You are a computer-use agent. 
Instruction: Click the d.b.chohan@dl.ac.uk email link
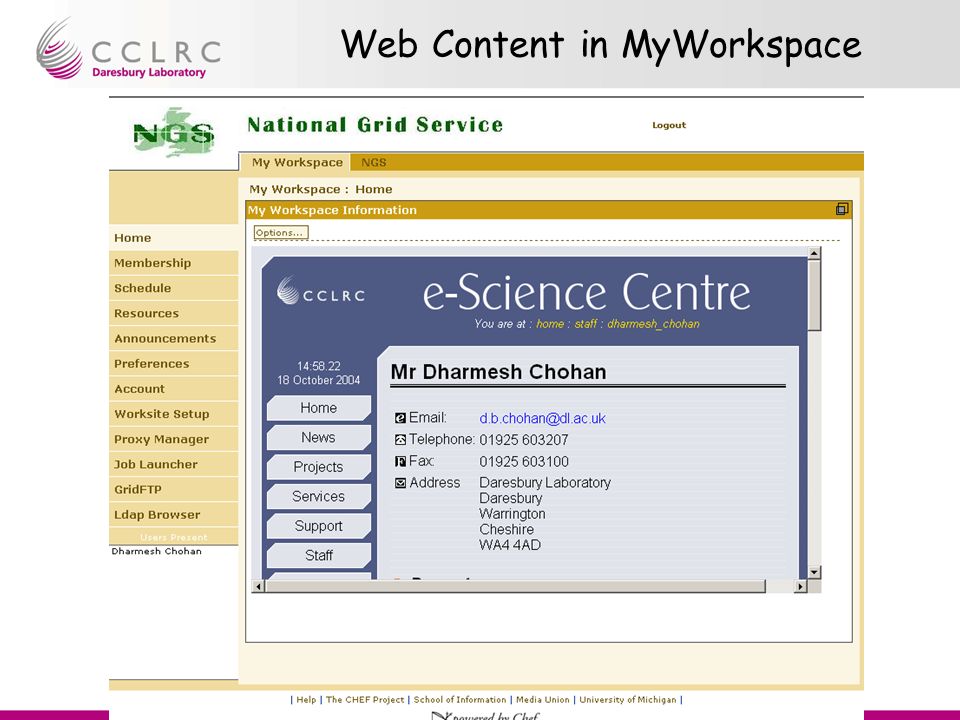click(542, 418)
